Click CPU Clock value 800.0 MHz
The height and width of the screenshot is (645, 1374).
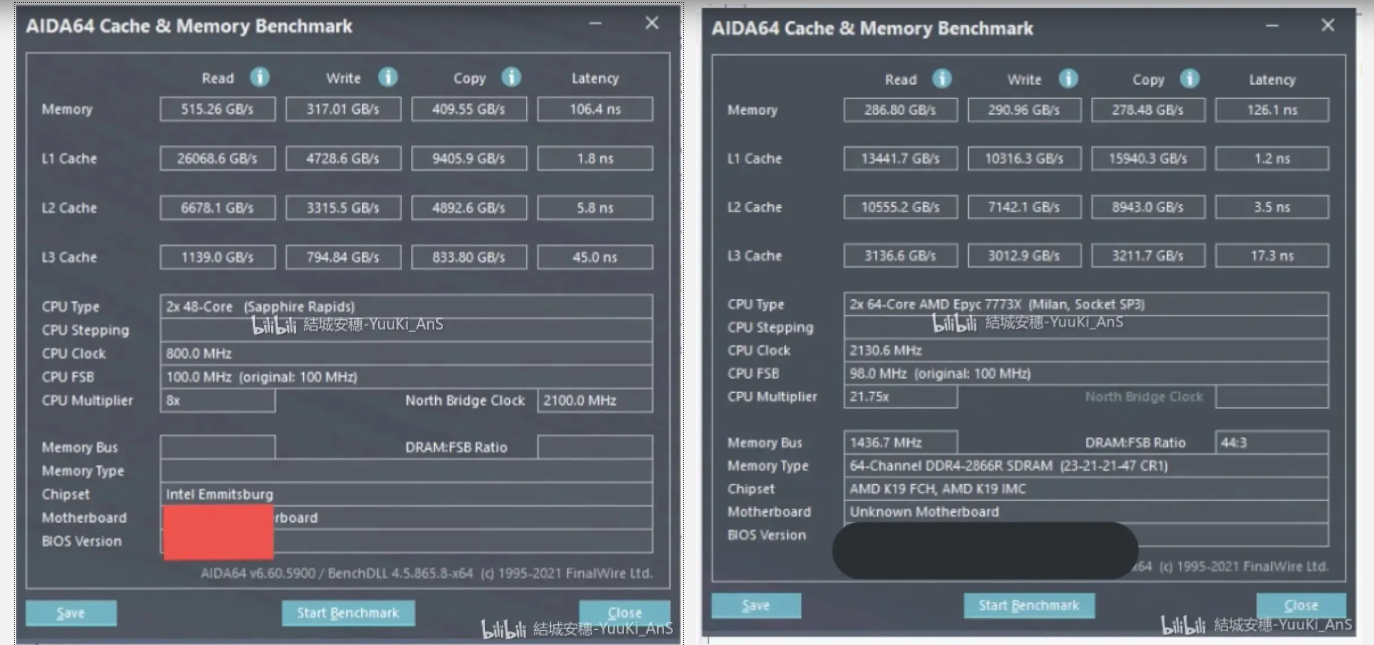406,353
